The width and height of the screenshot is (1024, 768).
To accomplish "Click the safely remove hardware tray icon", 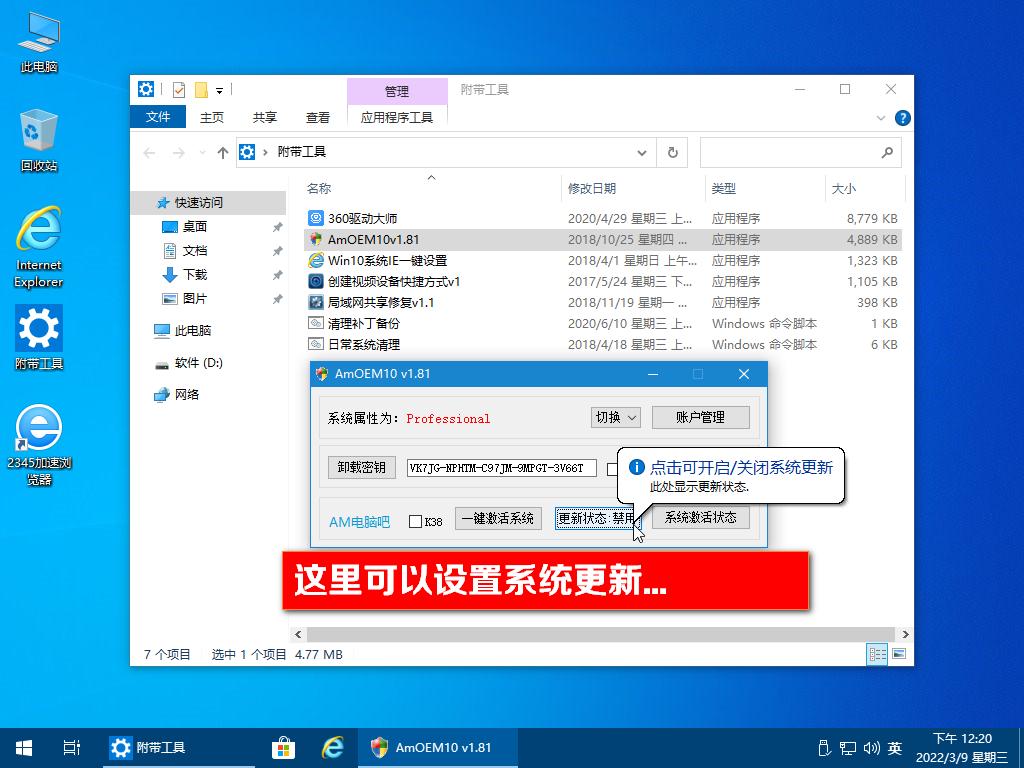I will pos(824,748).
